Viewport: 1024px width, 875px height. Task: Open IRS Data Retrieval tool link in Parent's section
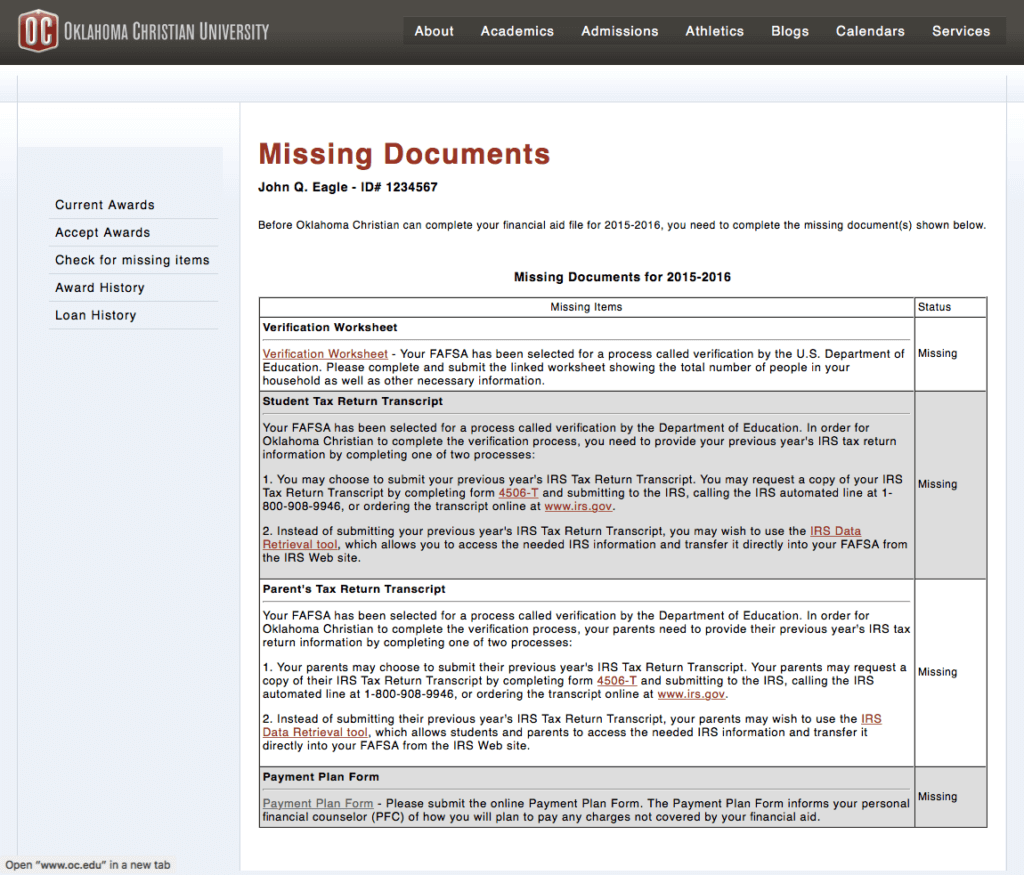[315, 732]
